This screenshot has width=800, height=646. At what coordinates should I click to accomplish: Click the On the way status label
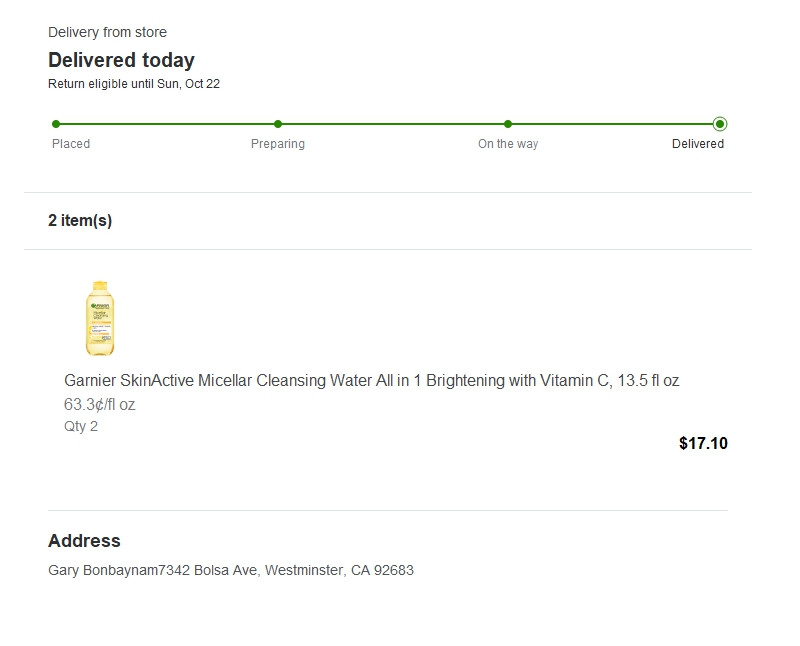[508, 144]
